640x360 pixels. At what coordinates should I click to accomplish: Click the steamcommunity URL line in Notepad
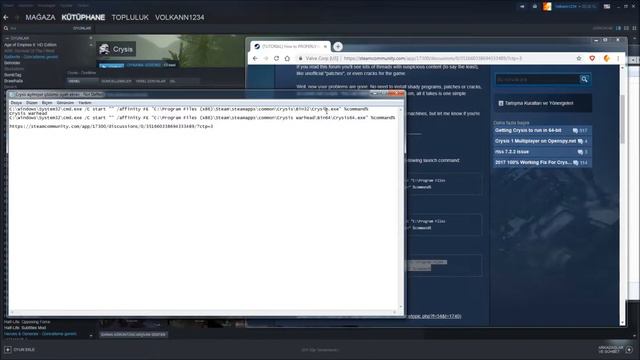[111, 127]
